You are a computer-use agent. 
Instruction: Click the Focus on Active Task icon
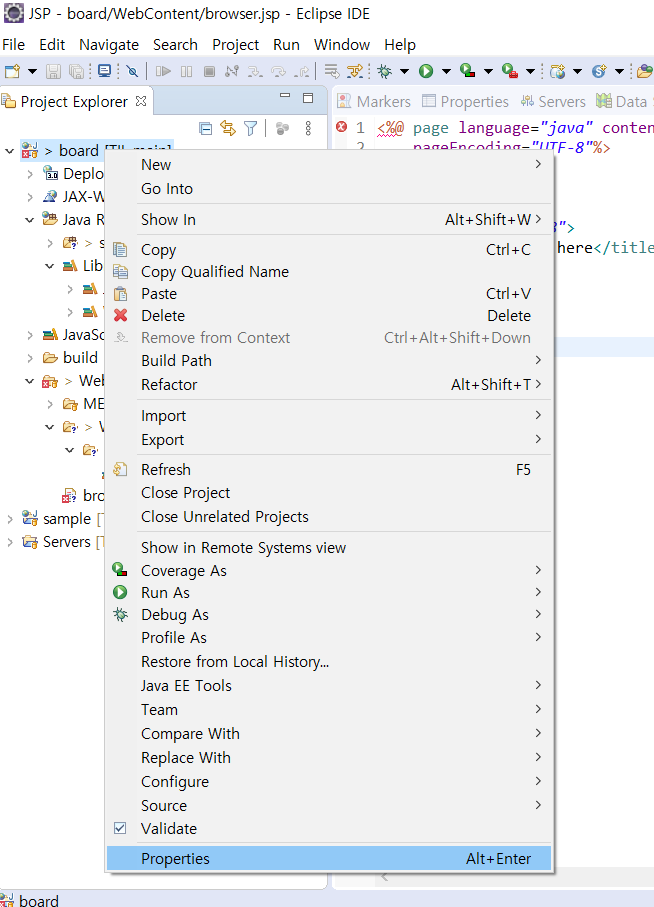pos(282,128)
